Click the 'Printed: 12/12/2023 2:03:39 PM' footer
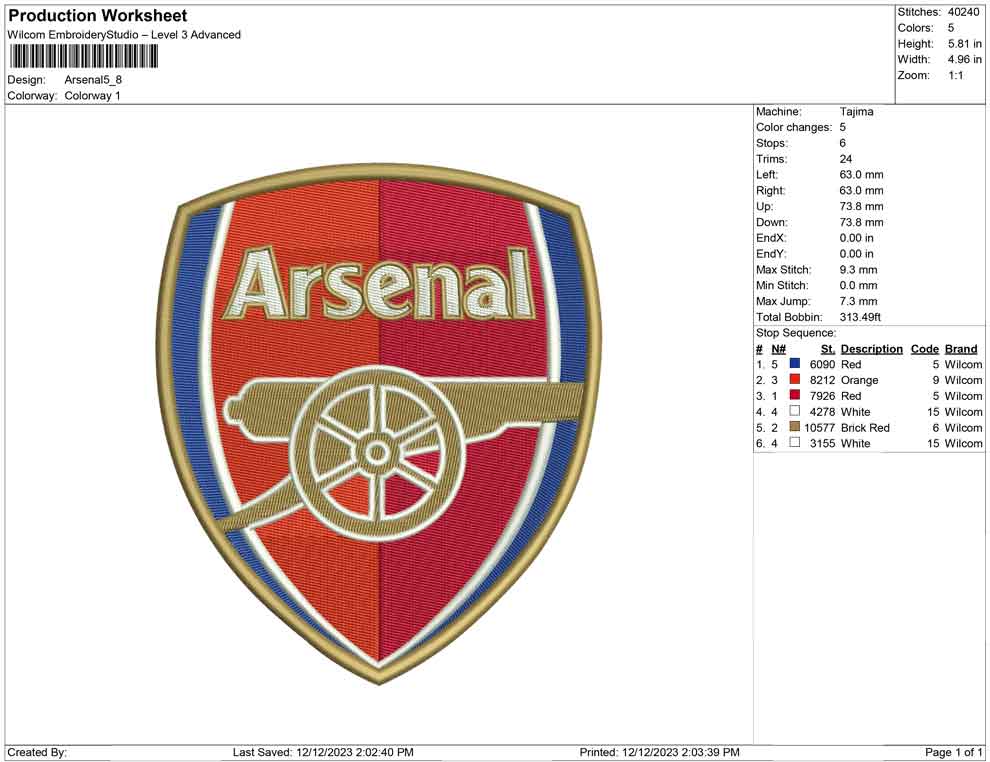The height and width of the screenshot is (762, 990). click(659, 752)
